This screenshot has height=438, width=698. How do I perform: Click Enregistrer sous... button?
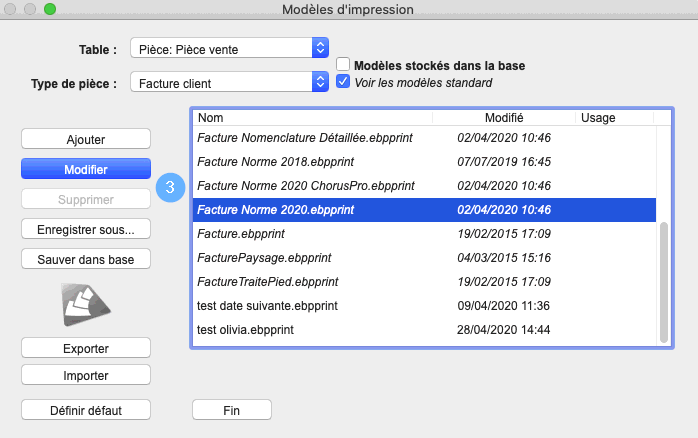click(x=86, y=229)
